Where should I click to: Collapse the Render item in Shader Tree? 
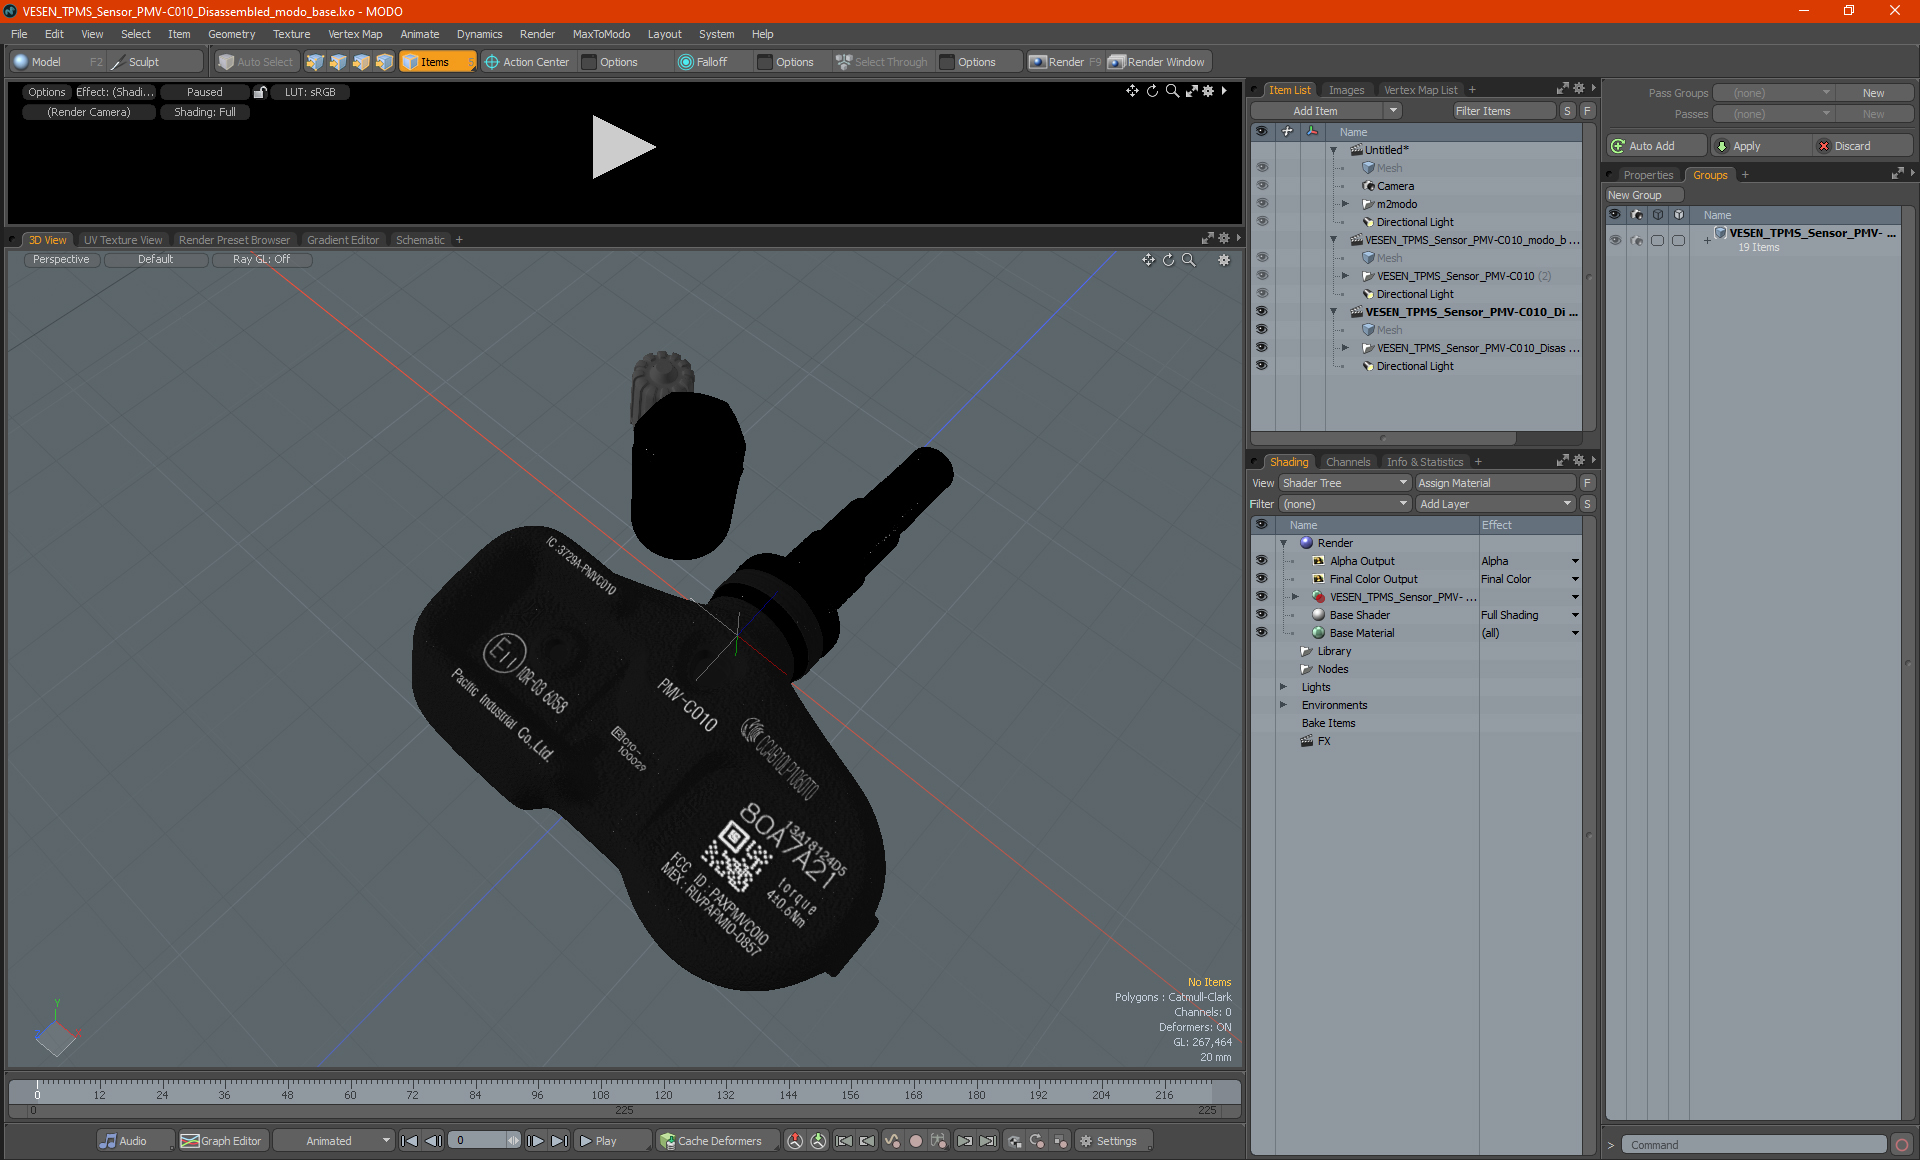click(1283, 543)
